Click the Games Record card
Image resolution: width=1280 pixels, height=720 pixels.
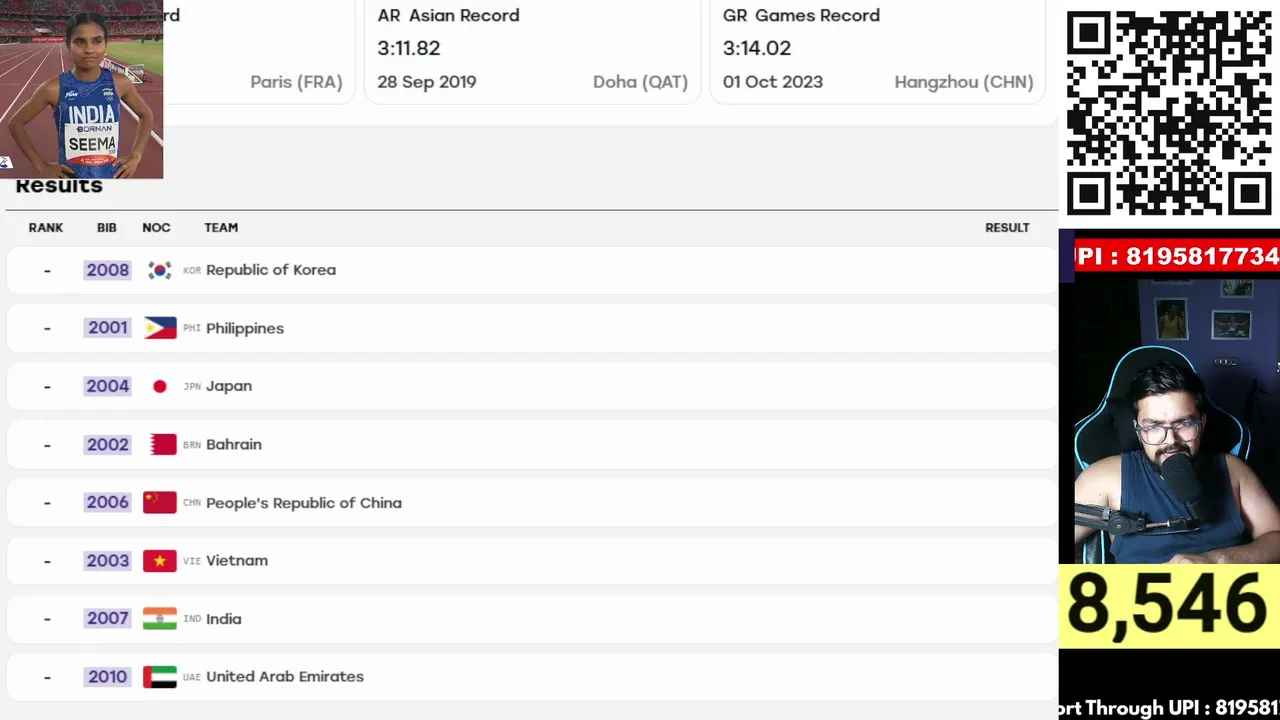(878, 50)
